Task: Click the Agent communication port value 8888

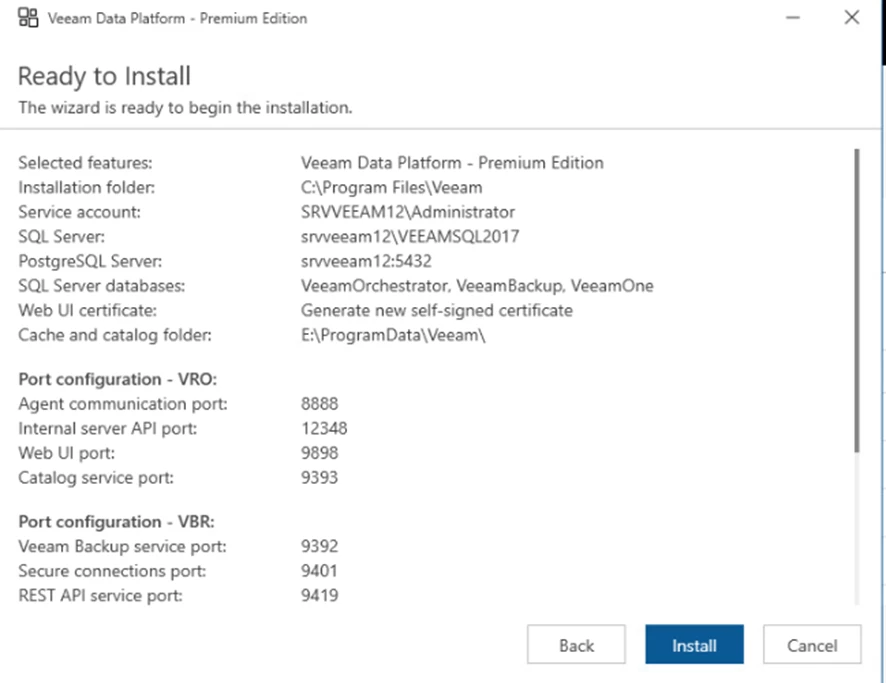Action: click(x=319, y=404)
